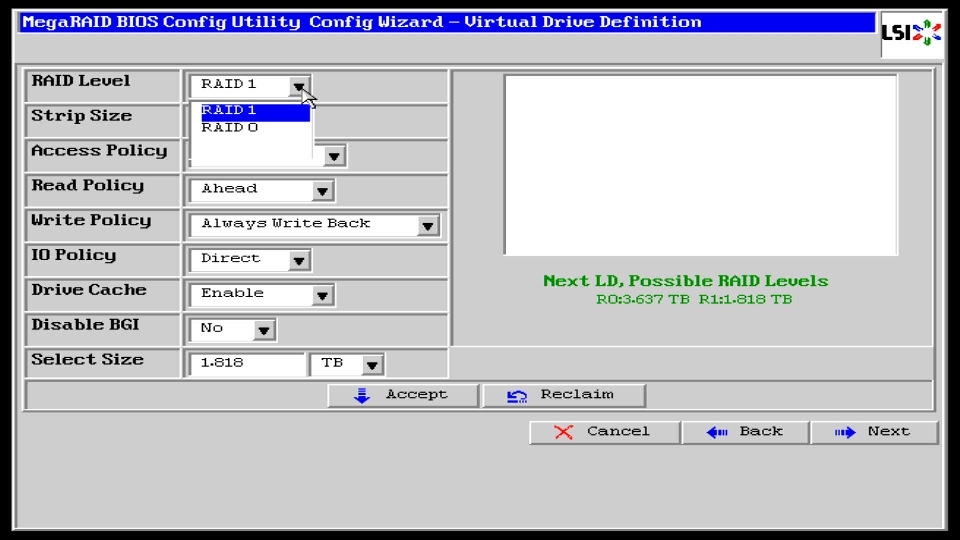Click the Reclaim undo arrow icon
Screen dimensions: 960x540
pyautogui.click(x=517, y=397)
